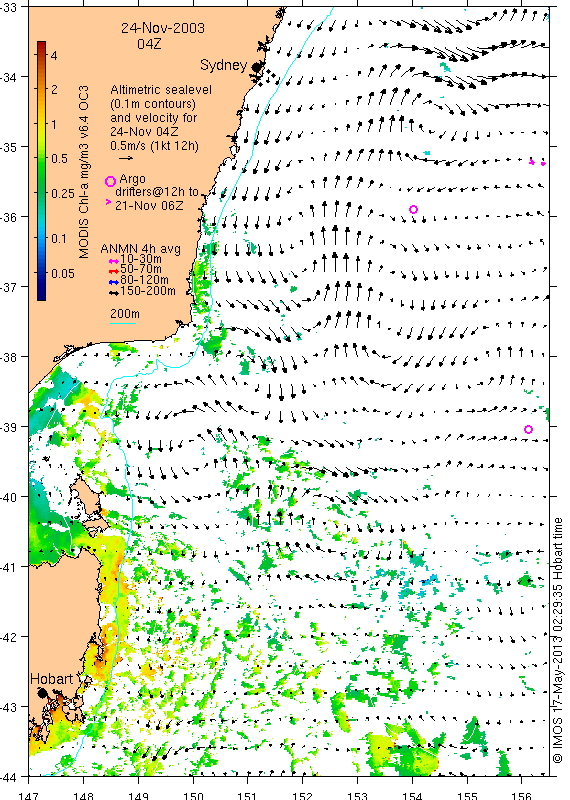570x800 pixels.
Task: Click the Hobart city label
Action: click(52, 679)
